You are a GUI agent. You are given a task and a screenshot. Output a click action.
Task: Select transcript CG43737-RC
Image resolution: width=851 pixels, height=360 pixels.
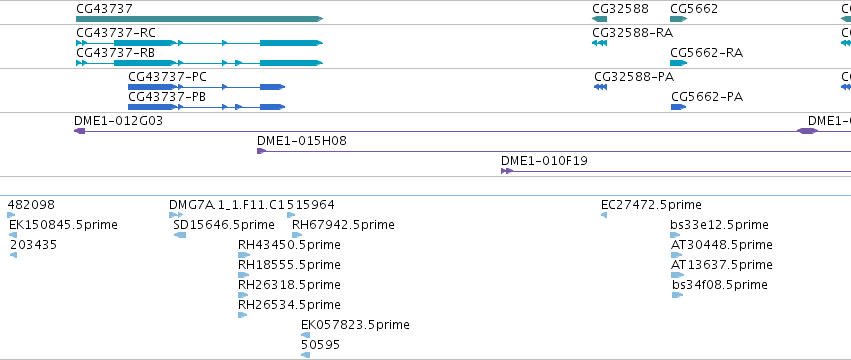tap(199, 43)
